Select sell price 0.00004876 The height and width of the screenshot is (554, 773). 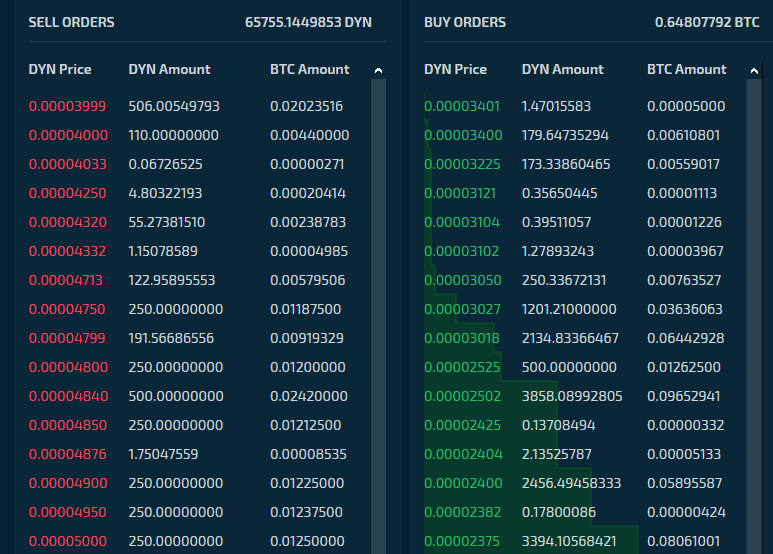[68, 454]
